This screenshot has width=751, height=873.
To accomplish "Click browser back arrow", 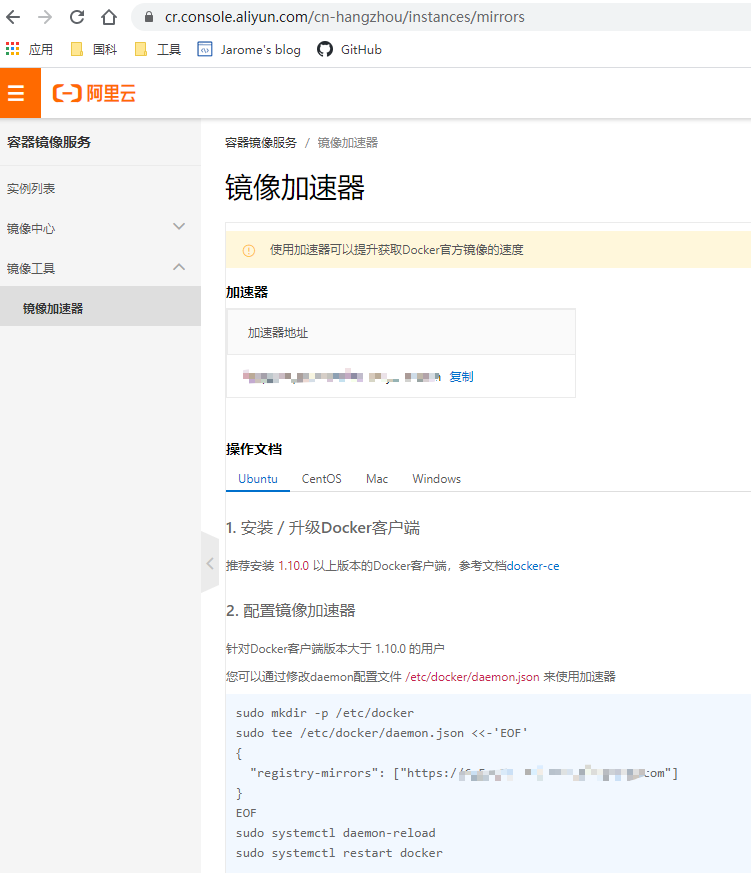I will pyautogui.click(x=13, y=17).
